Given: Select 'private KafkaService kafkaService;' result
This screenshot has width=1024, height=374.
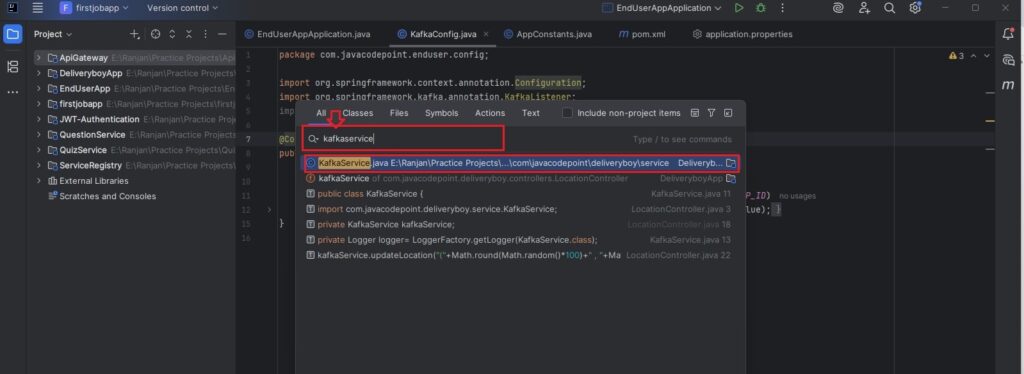Looking at the screenshot, I should point(521,225).
